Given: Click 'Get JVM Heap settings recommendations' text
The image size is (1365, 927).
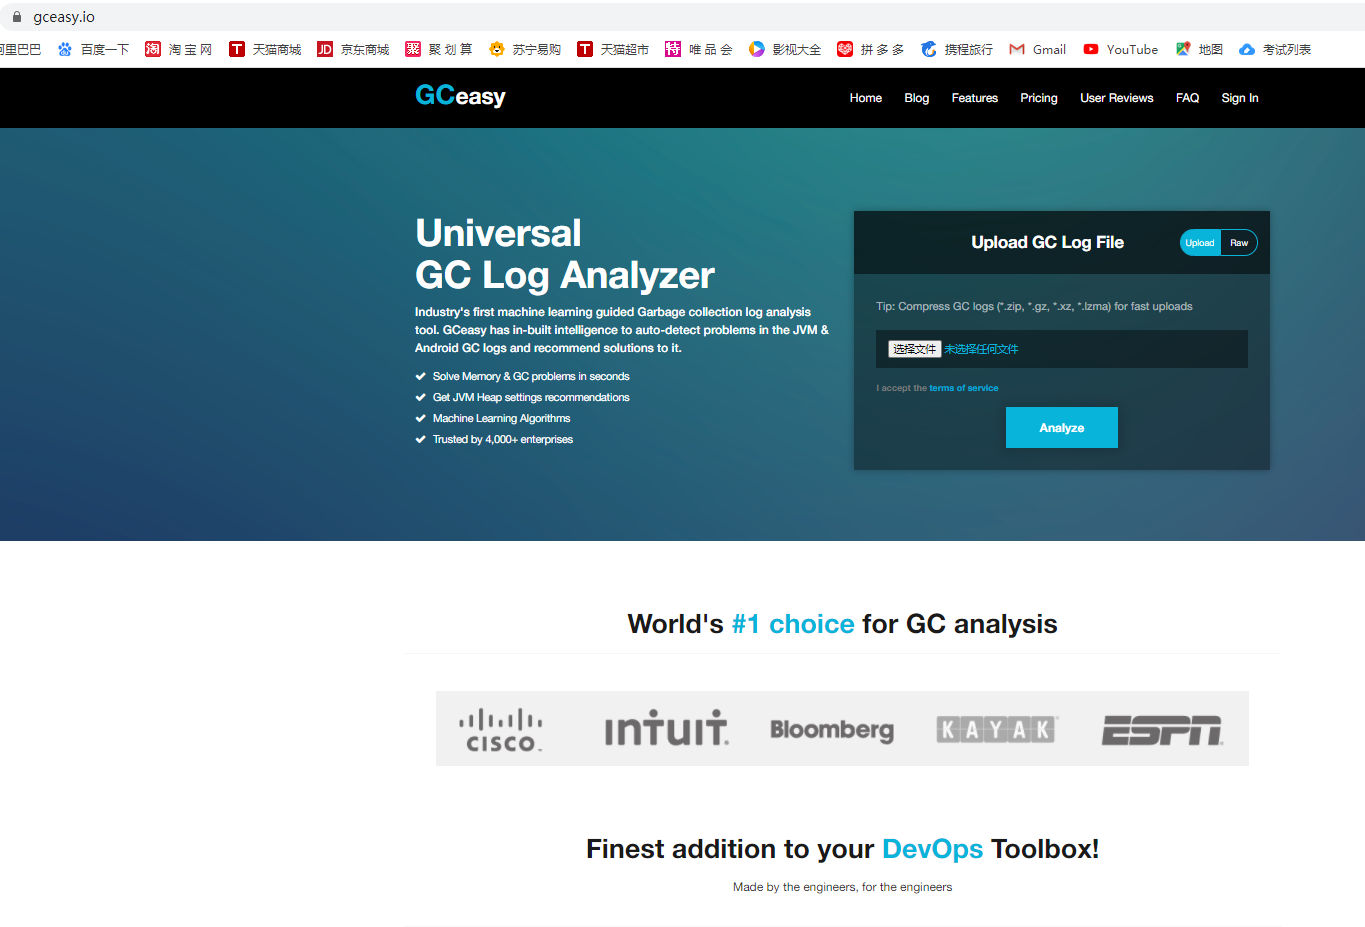Looking at the screenshot, I should coord(531,398).
